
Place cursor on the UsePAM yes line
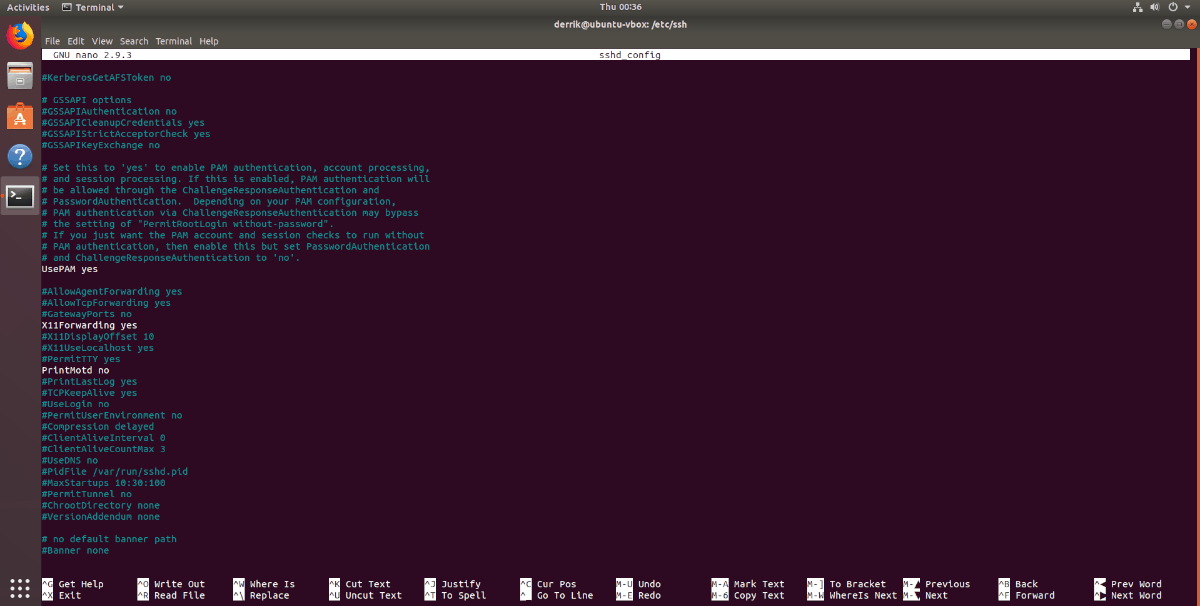click(69, 269)
